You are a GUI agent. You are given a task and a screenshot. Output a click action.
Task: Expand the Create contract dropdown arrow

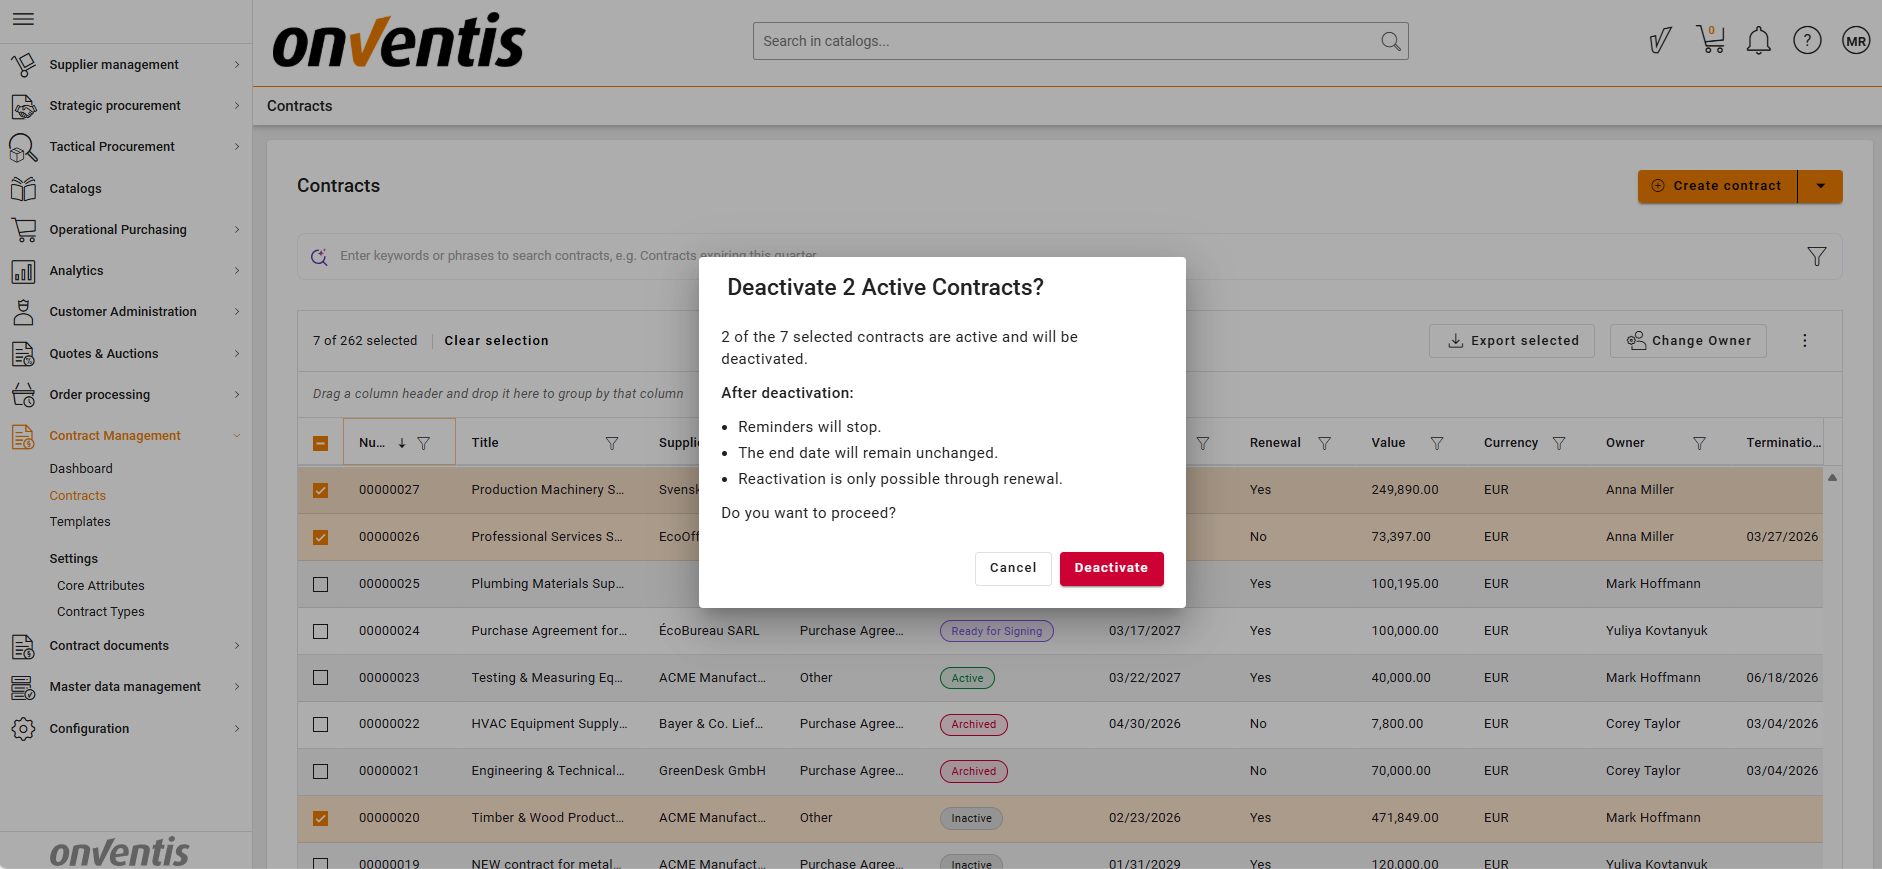click(1820, 186)
